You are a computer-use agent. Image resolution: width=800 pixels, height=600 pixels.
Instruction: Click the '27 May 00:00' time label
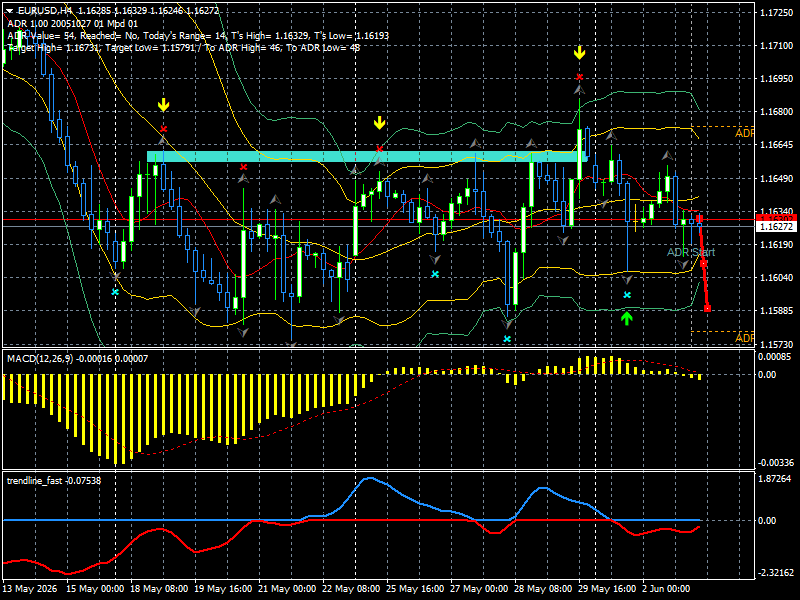click(480, 589)
